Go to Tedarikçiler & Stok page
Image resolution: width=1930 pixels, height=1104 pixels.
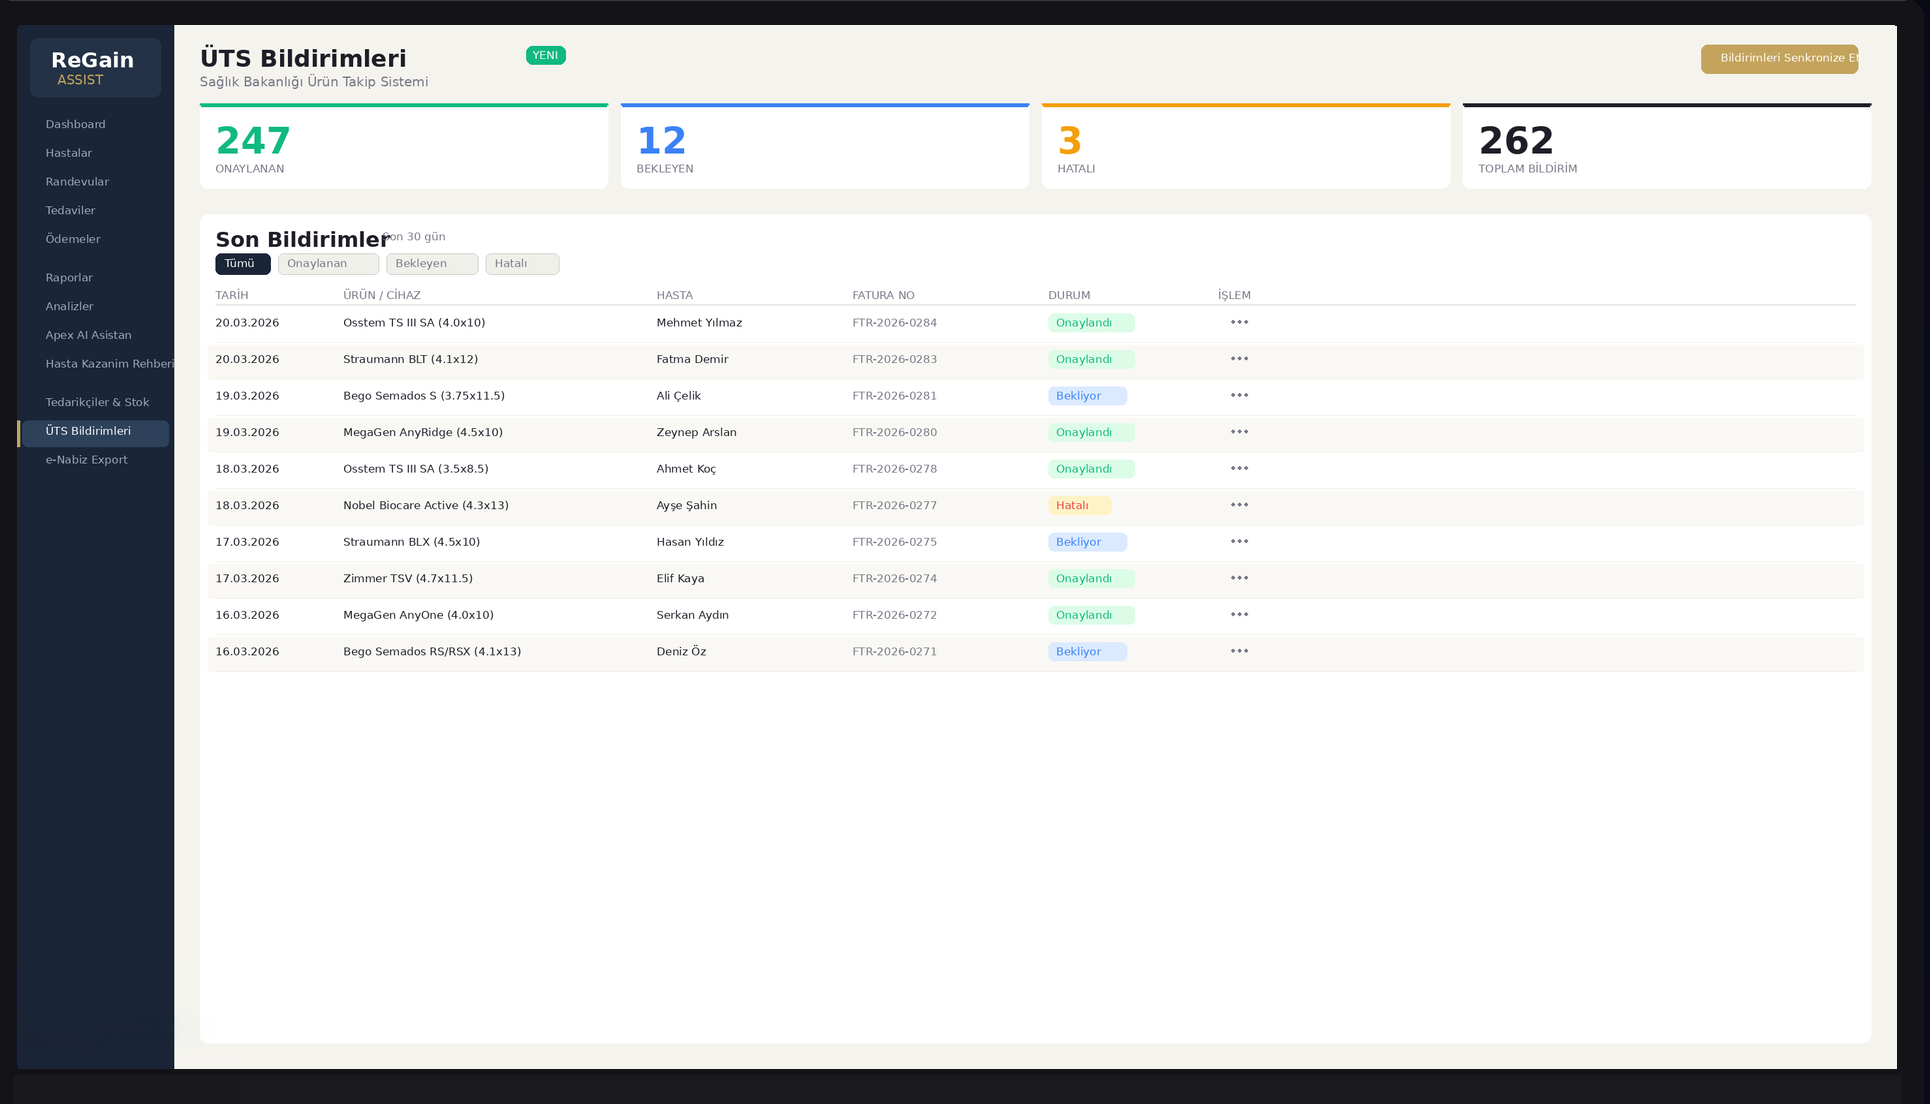[97, 402]
